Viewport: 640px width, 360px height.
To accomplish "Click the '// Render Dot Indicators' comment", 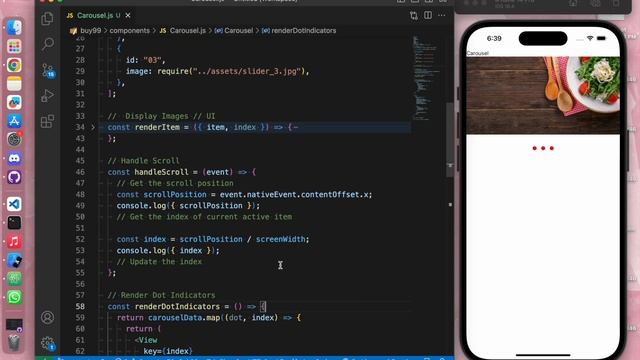I will pyautogui.click(x=162, y=295).
